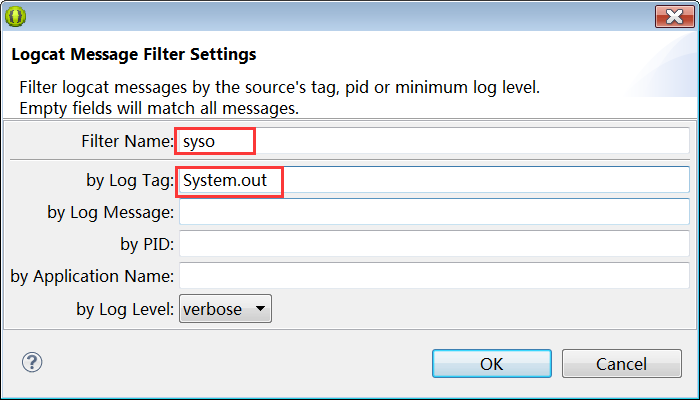This screenshot has height=400, width=700.
Task: Click the empty title bar area
Action: [340, 16]
